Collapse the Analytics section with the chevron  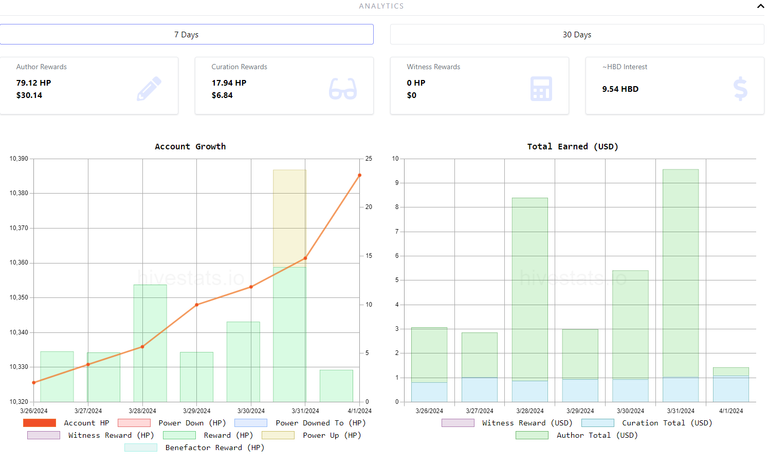(x=760, y=6)
